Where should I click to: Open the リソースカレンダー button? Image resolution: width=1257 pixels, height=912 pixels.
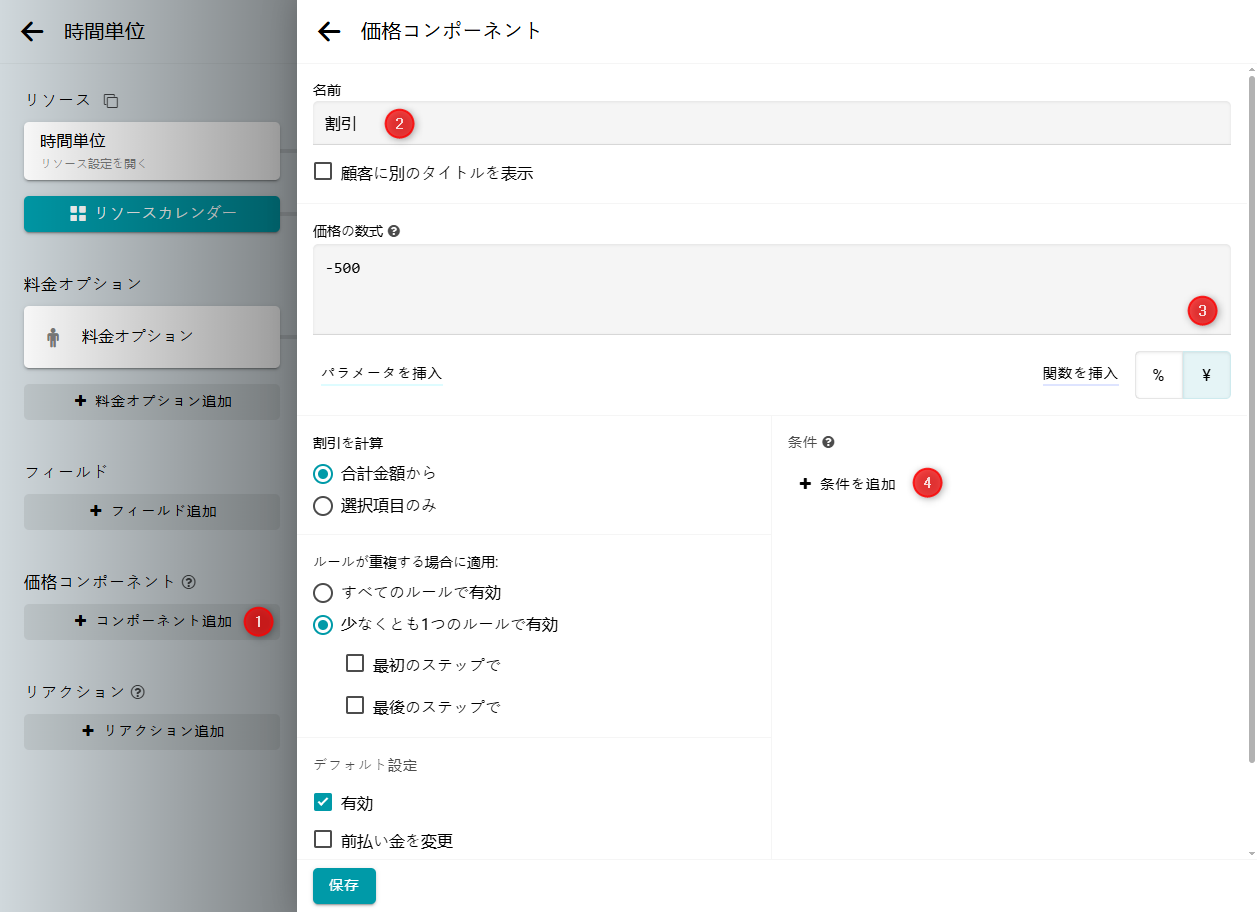[152, 213]
